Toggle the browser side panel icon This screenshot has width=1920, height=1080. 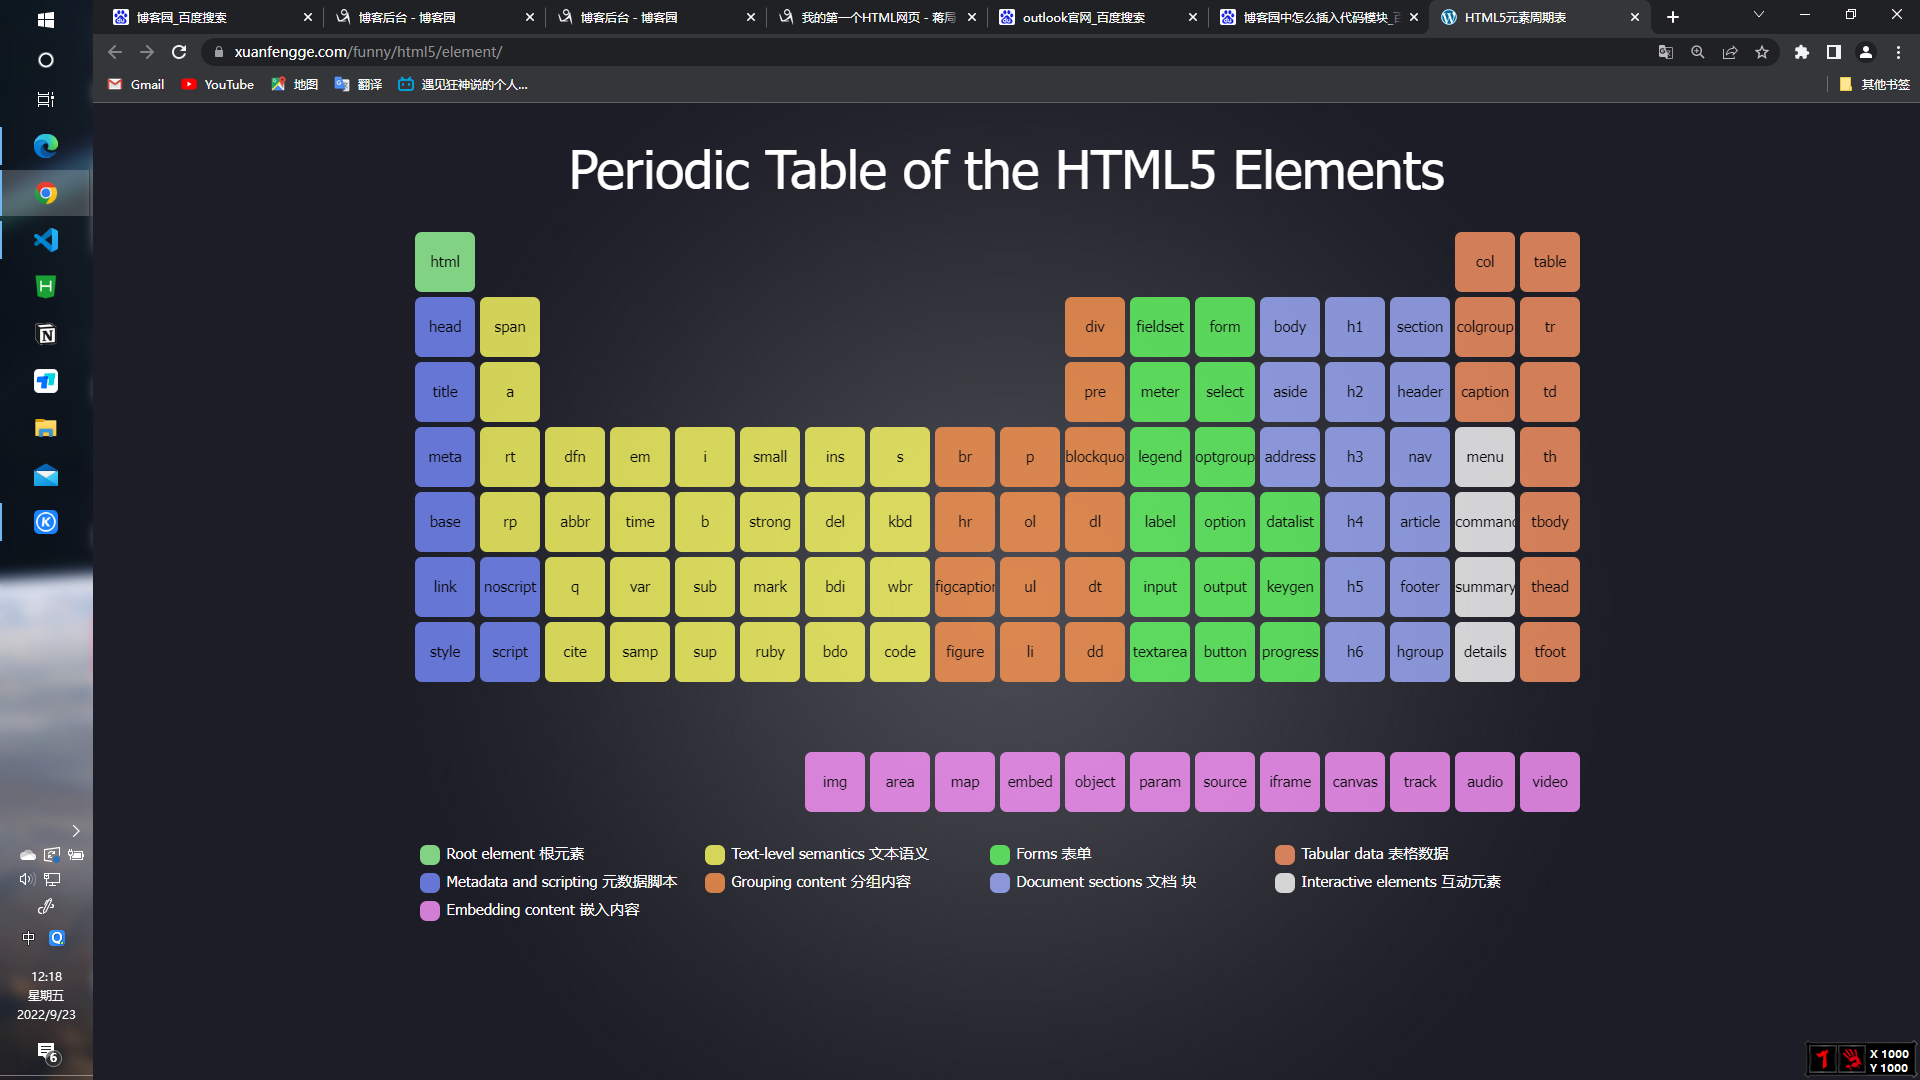[1833, 52]
